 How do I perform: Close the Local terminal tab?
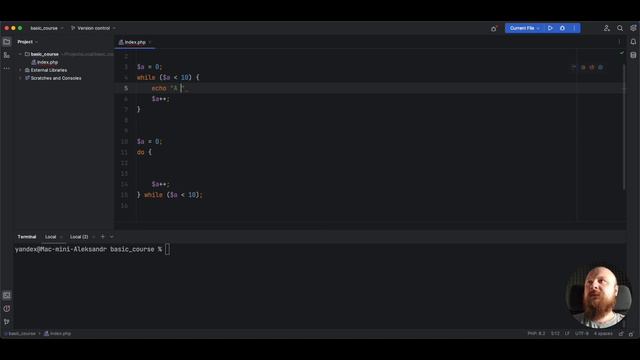pos(61,237)
